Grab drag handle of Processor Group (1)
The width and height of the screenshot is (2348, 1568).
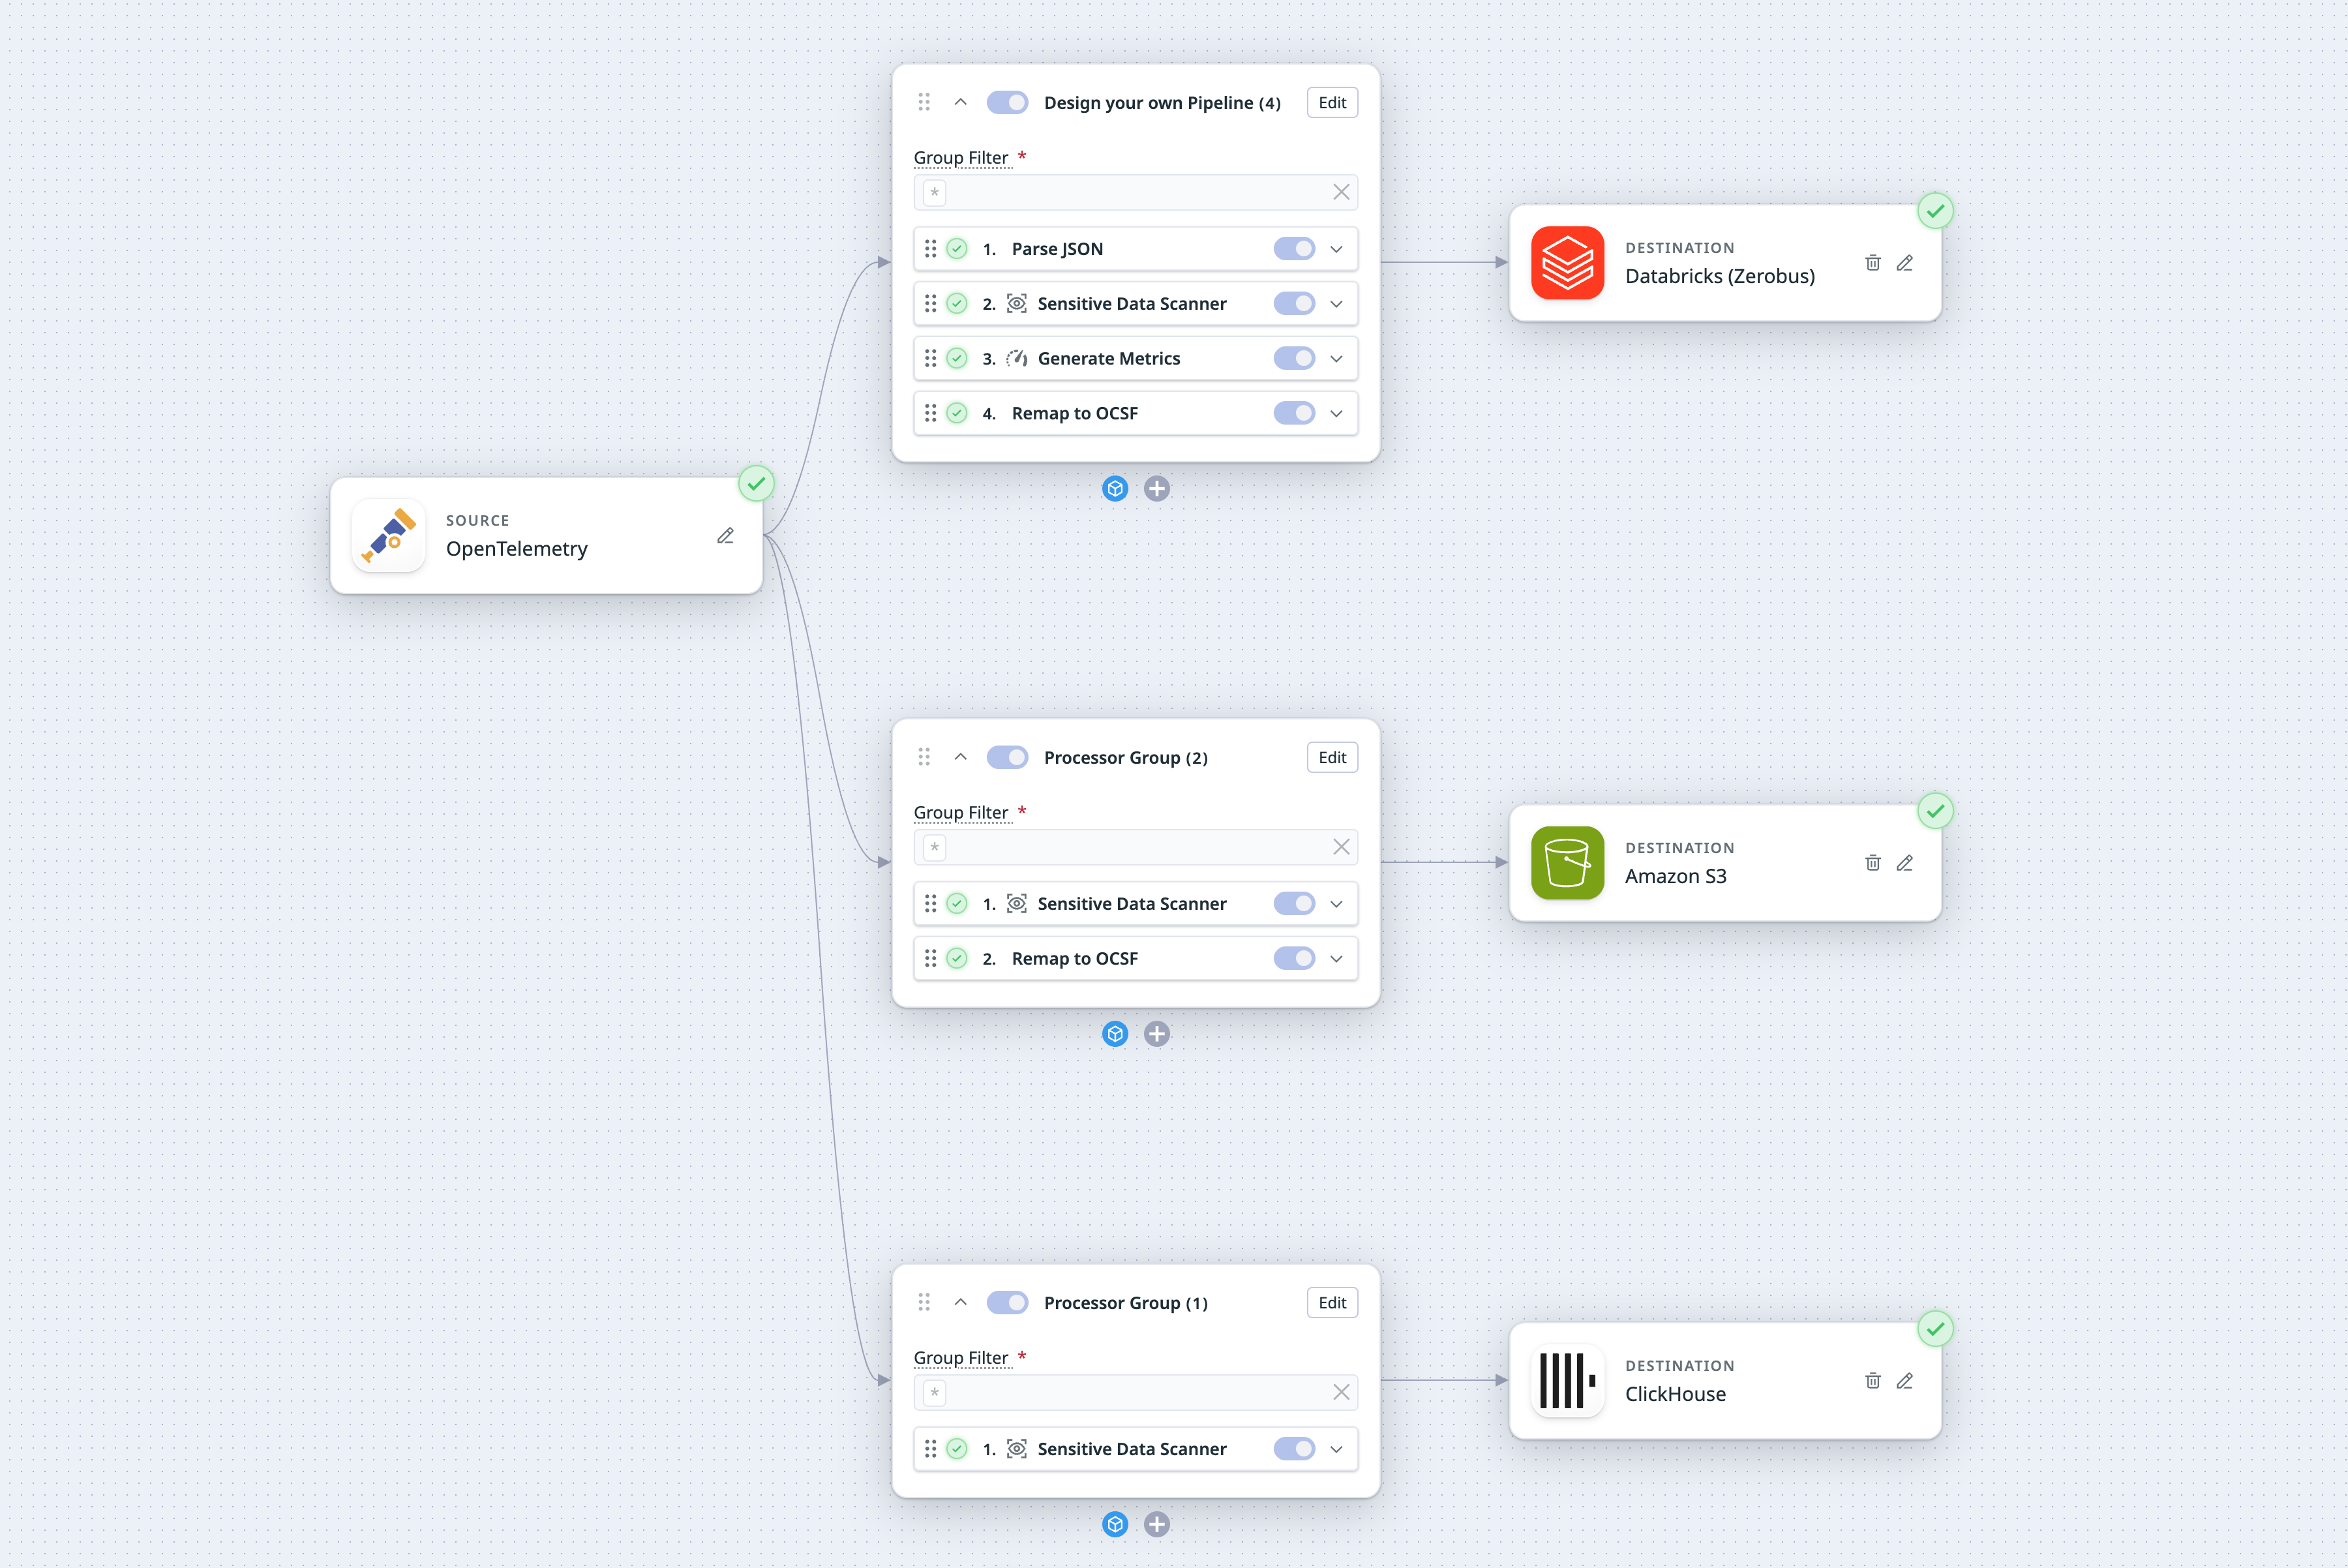pyautogui.click(x=924, y=1302)
